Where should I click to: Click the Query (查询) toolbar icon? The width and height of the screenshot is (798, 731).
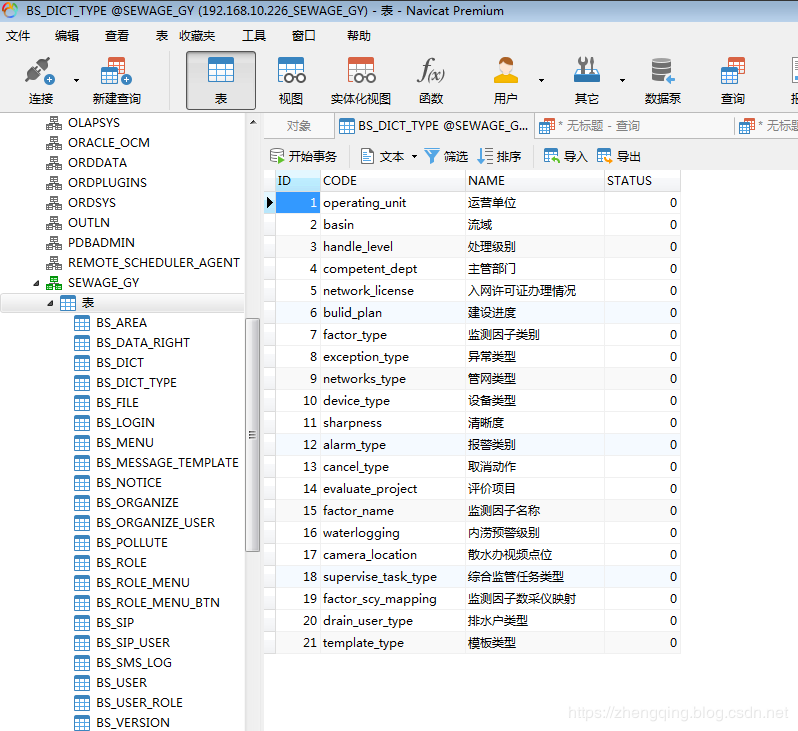pyautogui.click(x=733, y=71)
